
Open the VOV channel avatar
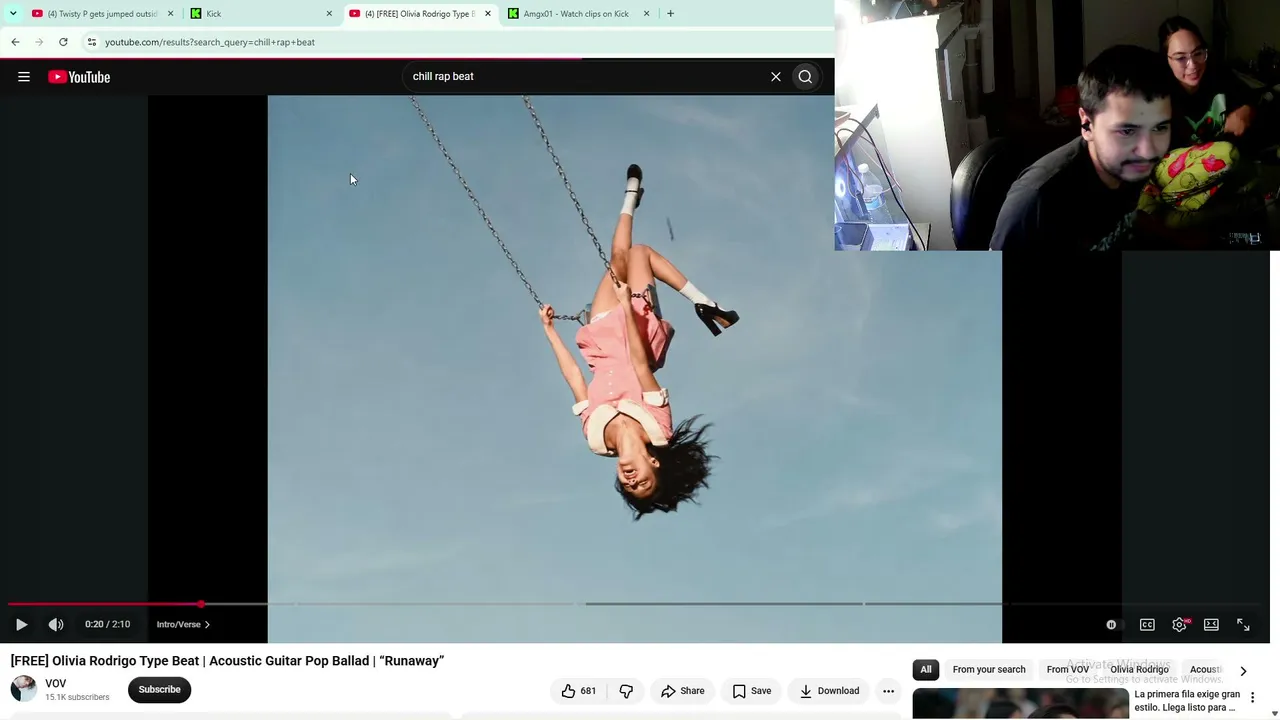pos(24,689)
